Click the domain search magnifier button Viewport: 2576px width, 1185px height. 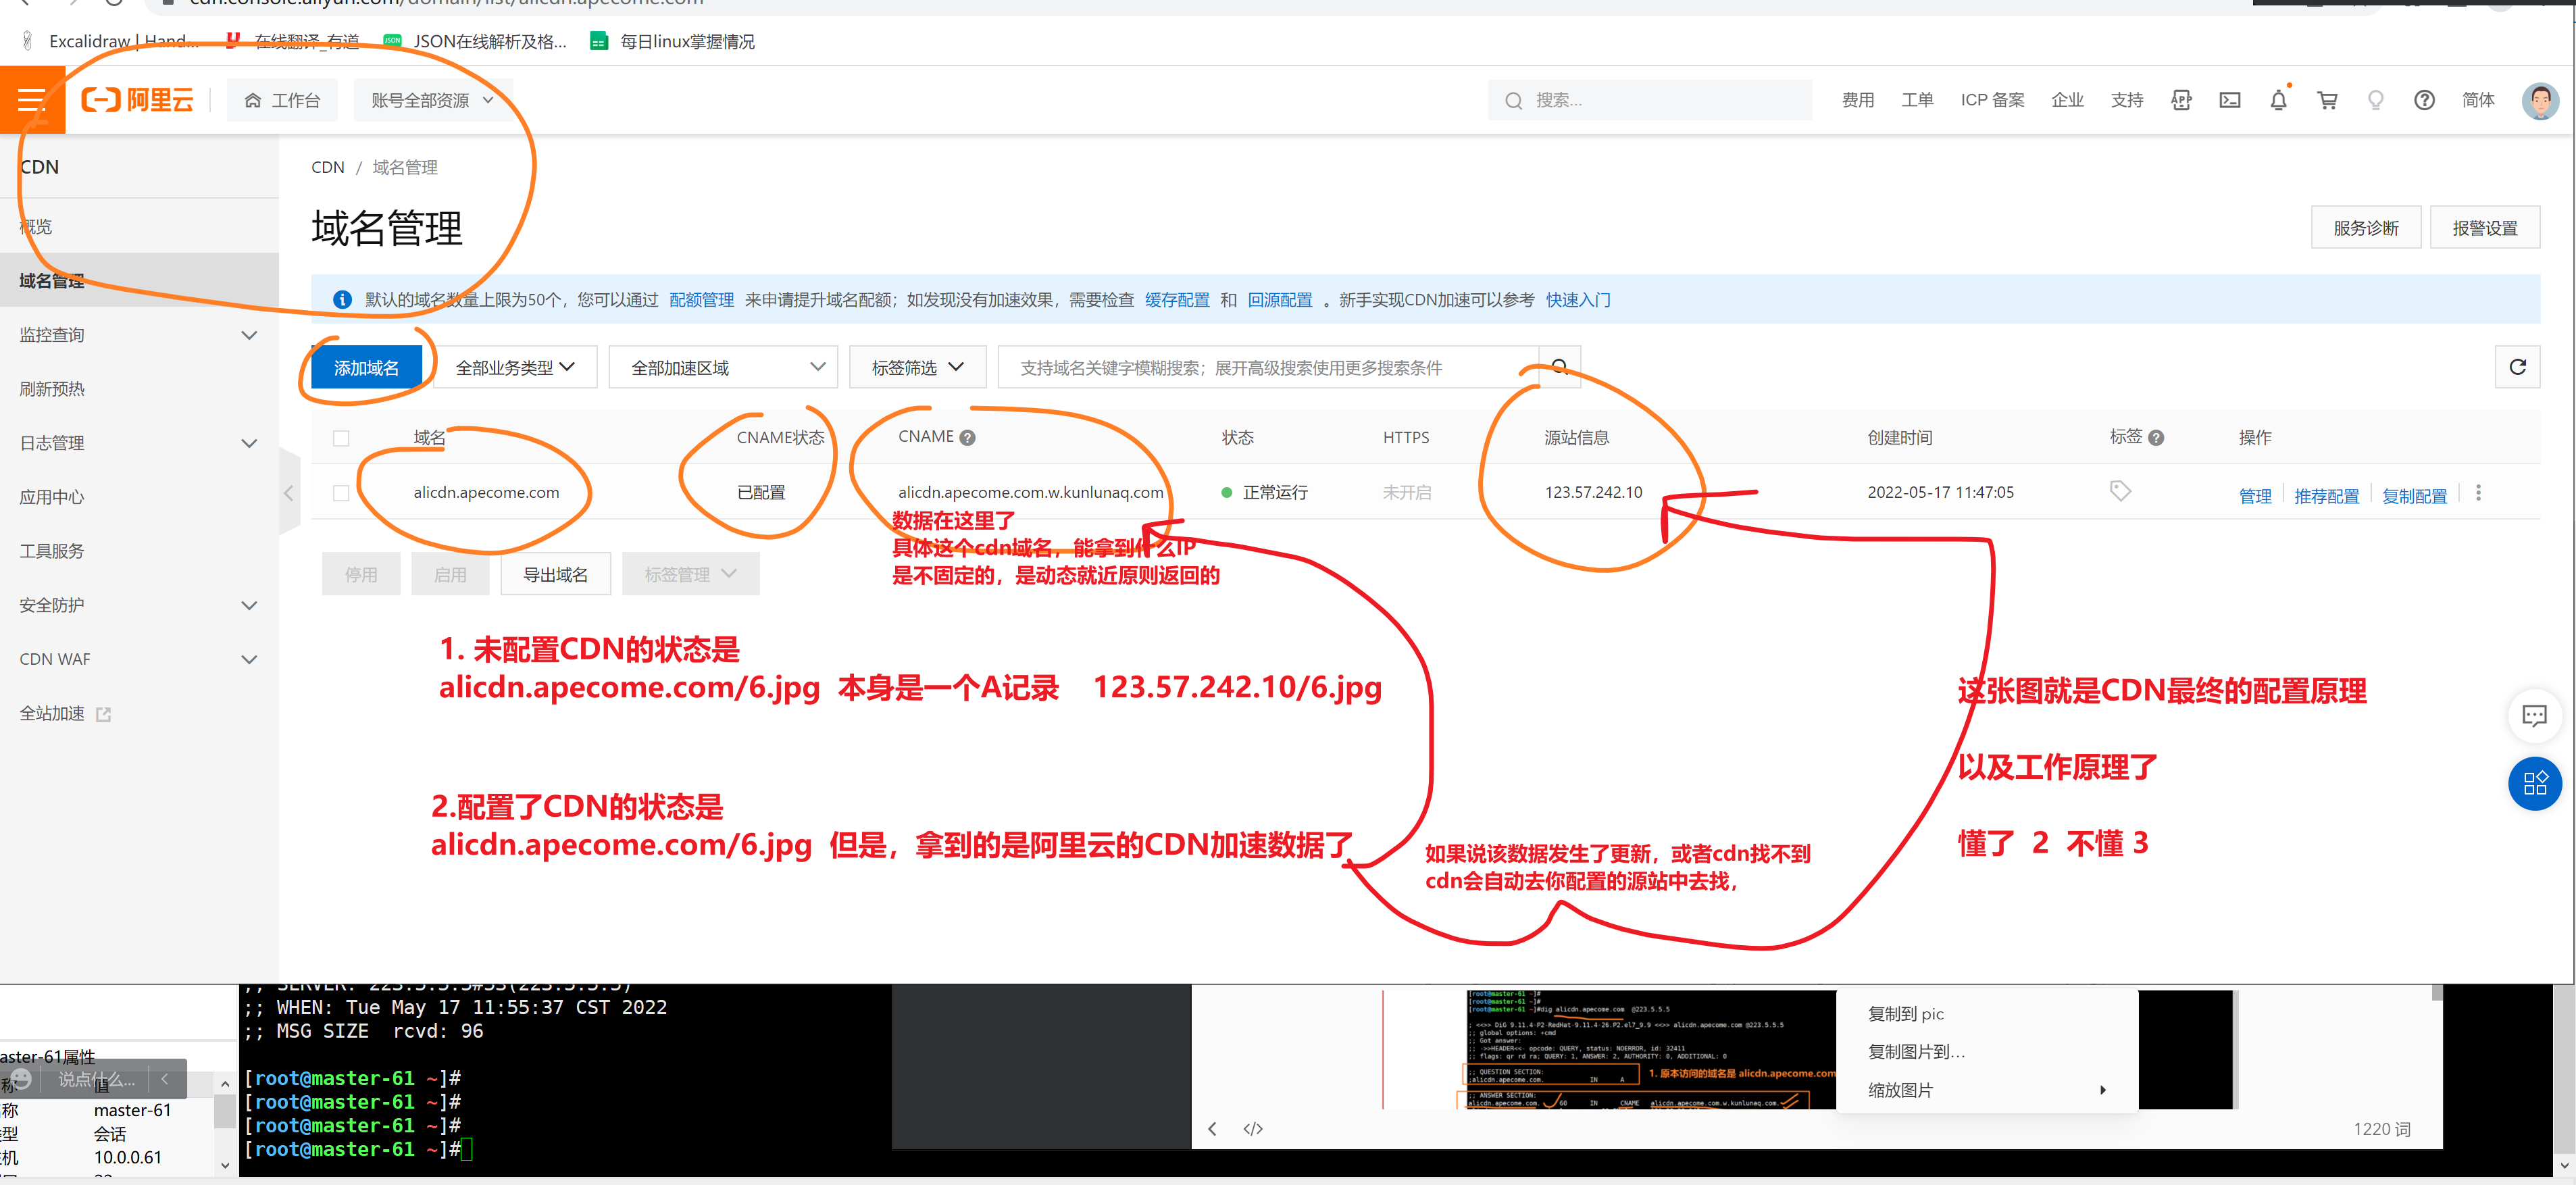pyautogui.click(x=1559, y=367)
